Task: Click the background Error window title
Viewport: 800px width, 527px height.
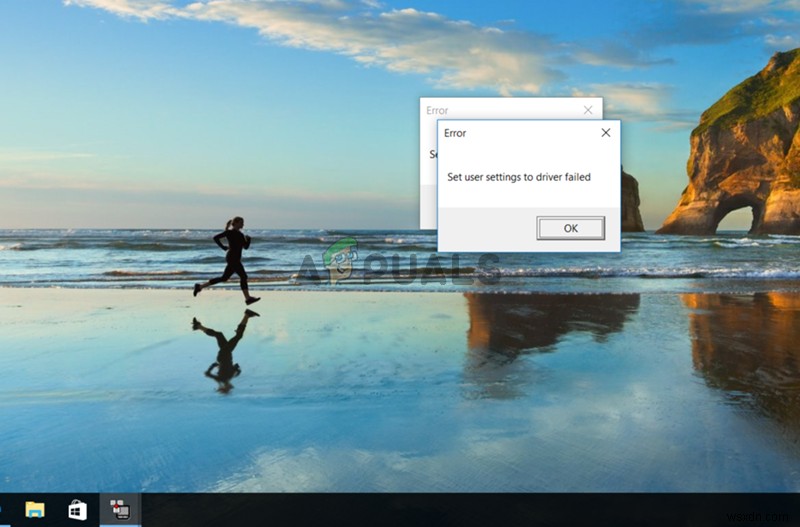Action: pos(437,110)
